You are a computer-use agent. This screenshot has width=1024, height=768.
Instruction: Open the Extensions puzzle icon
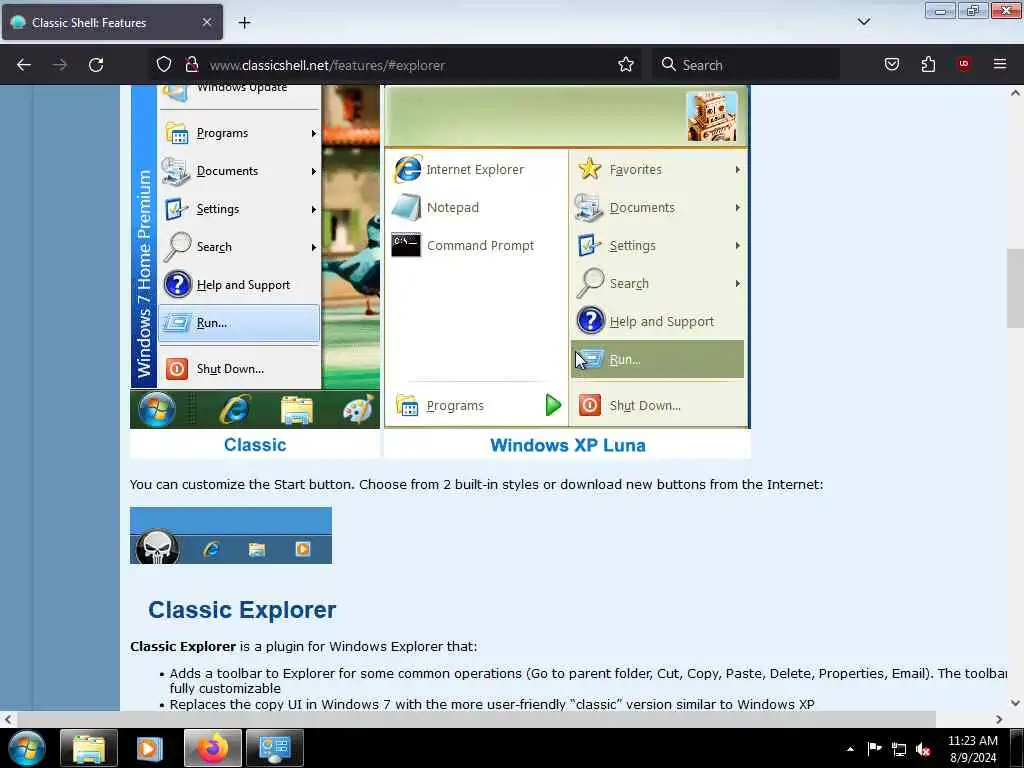[x=928, y=64]
